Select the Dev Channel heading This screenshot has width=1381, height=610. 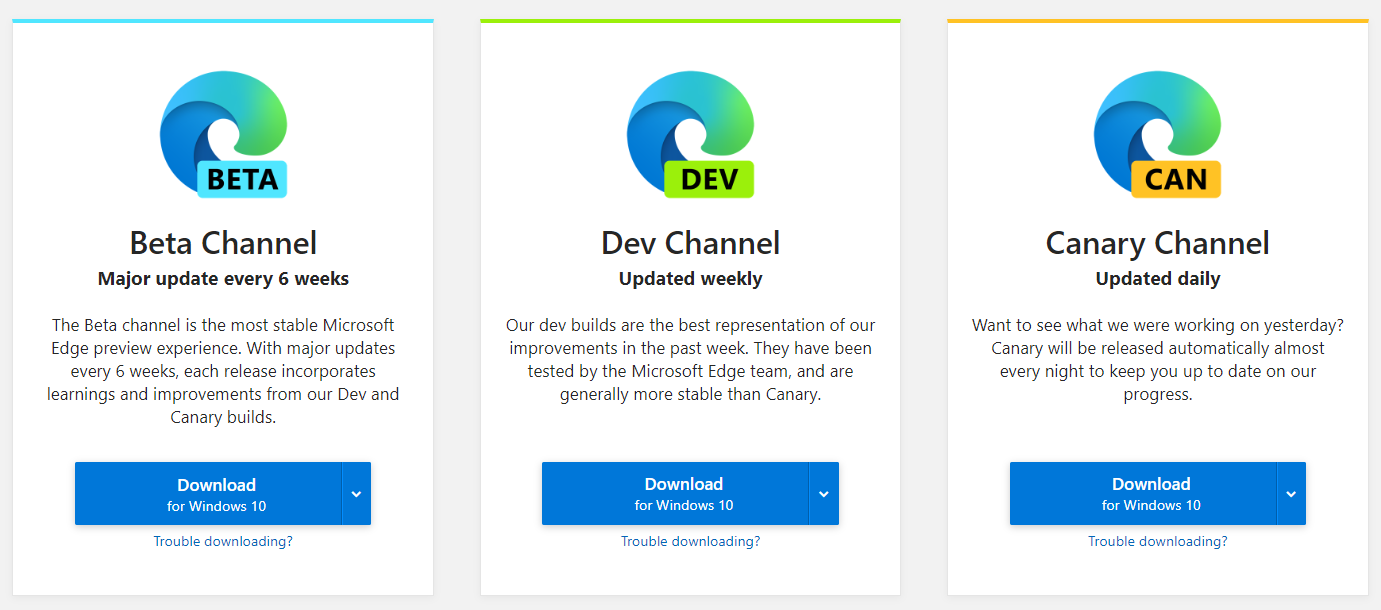coord(690,243)
